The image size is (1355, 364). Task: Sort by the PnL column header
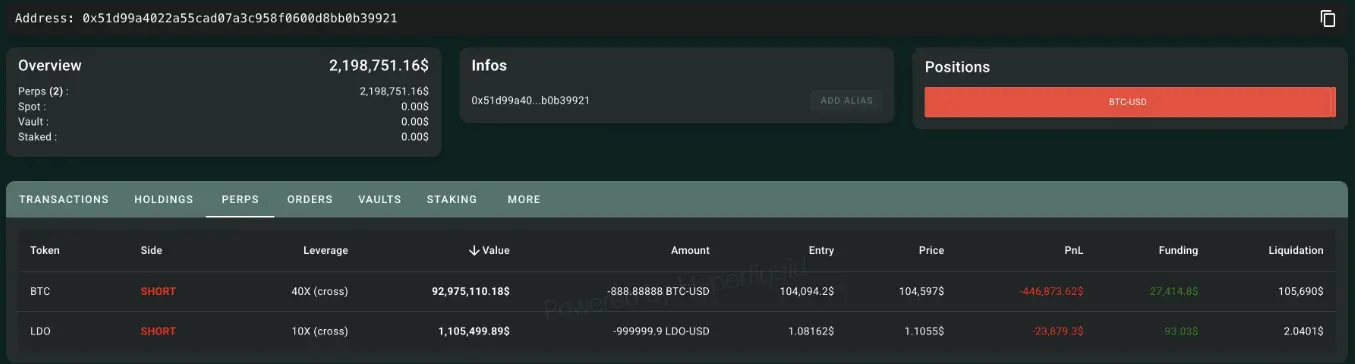(x=1074, y=251)
